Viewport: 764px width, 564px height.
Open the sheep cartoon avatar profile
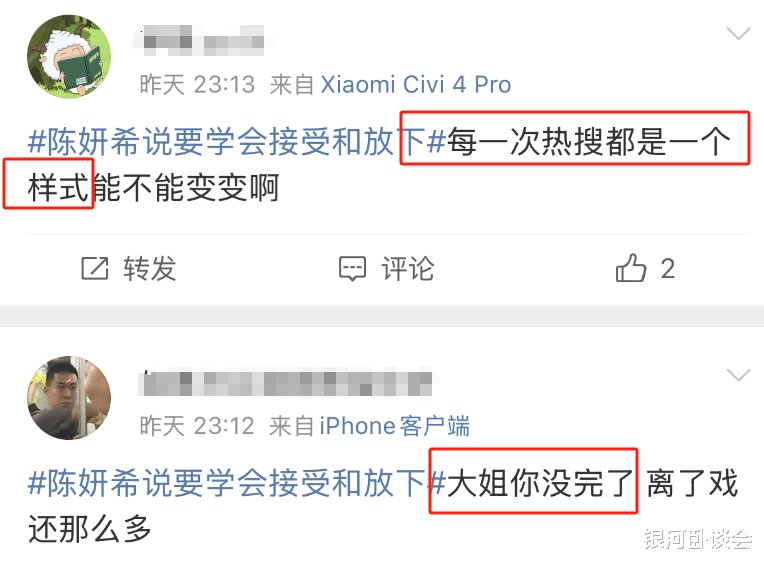[69, 56]
